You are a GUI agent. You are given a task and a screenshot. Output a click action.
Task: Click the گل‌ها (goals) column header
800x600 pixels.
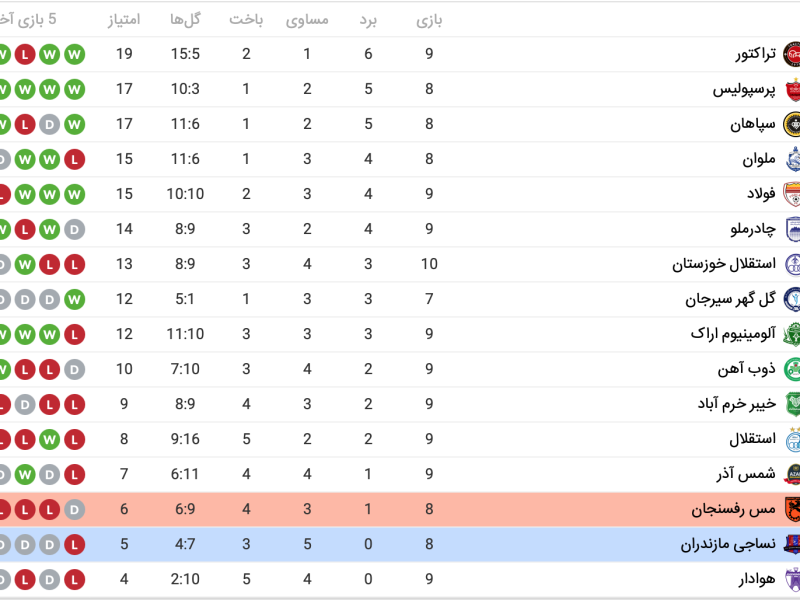(x=186, y=20)
